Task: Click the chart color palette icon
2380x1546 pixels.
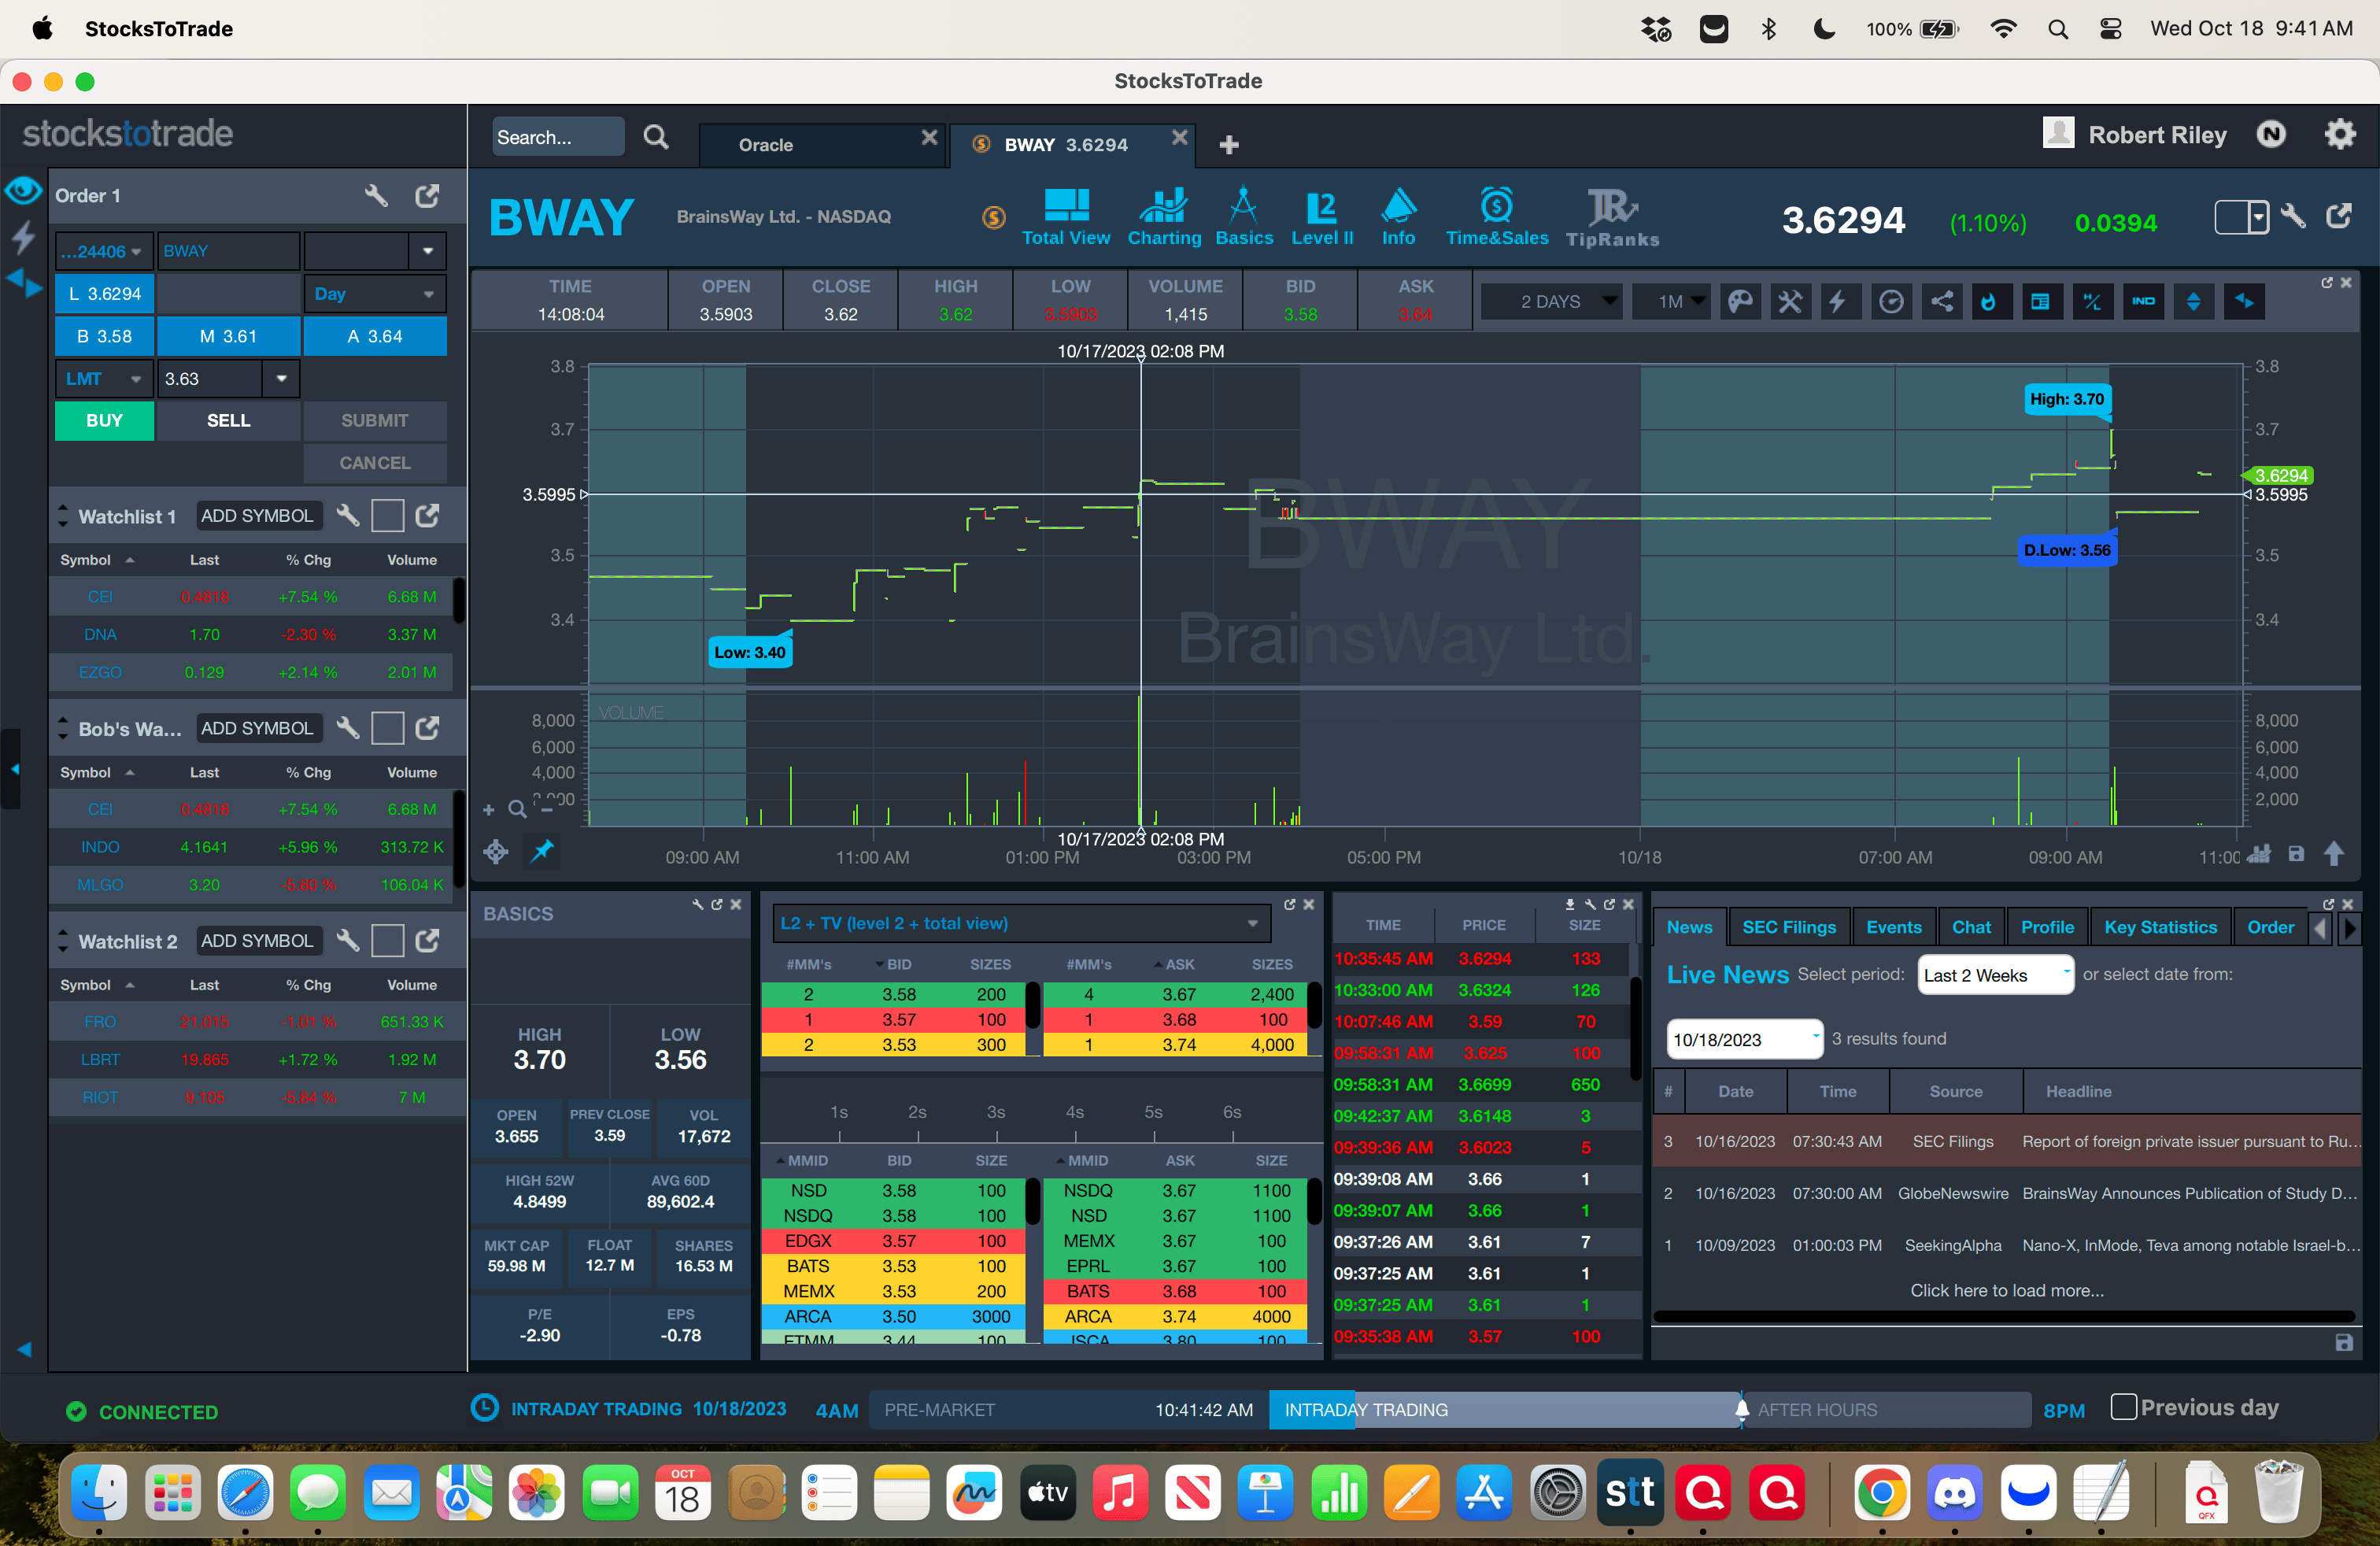Action: (1740, 302)
